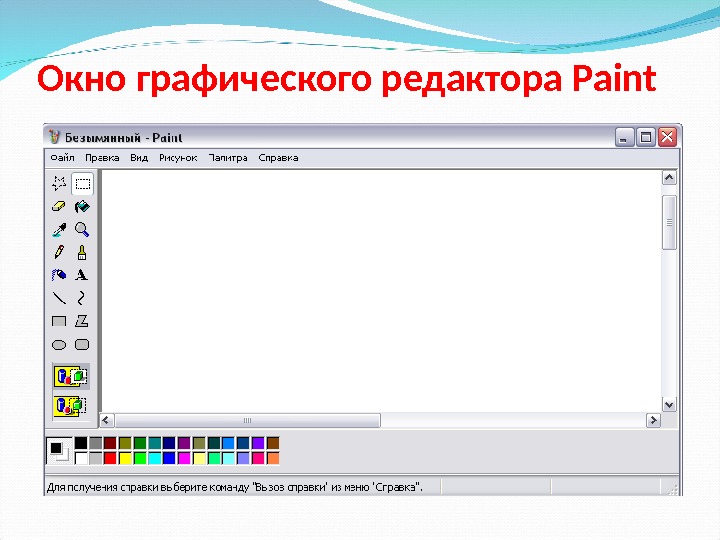Select the Pencil tool
Viewport: 720px width, 540px height.
click(x=59, y=252)
